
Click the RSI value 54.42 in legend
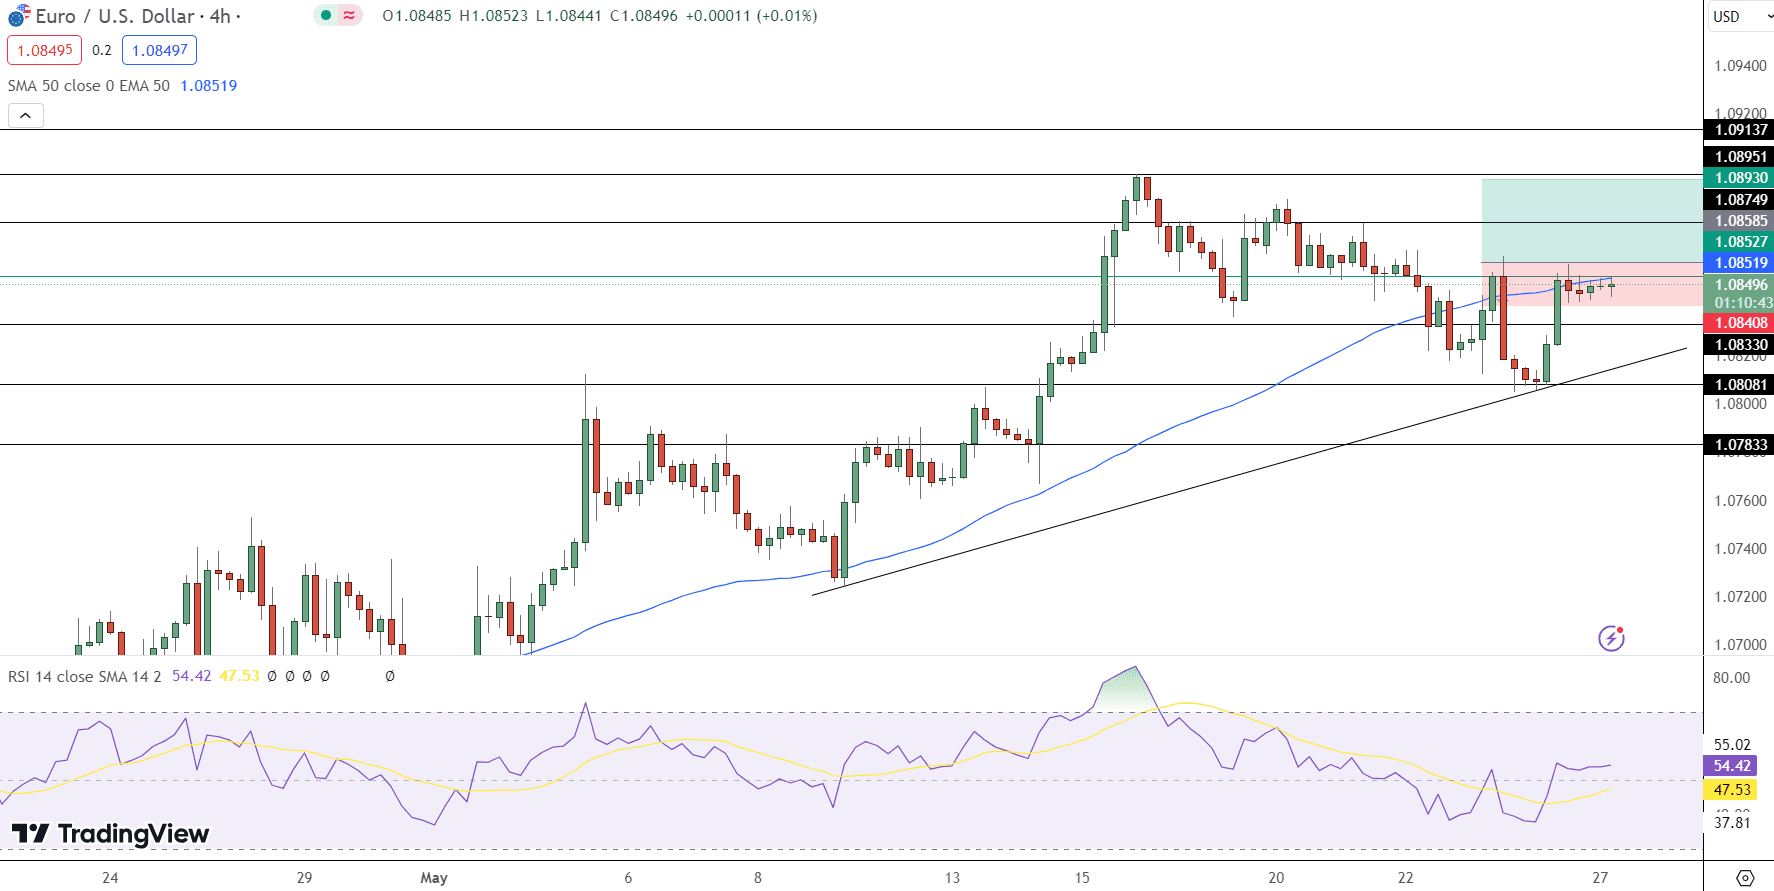coord(192,677)
